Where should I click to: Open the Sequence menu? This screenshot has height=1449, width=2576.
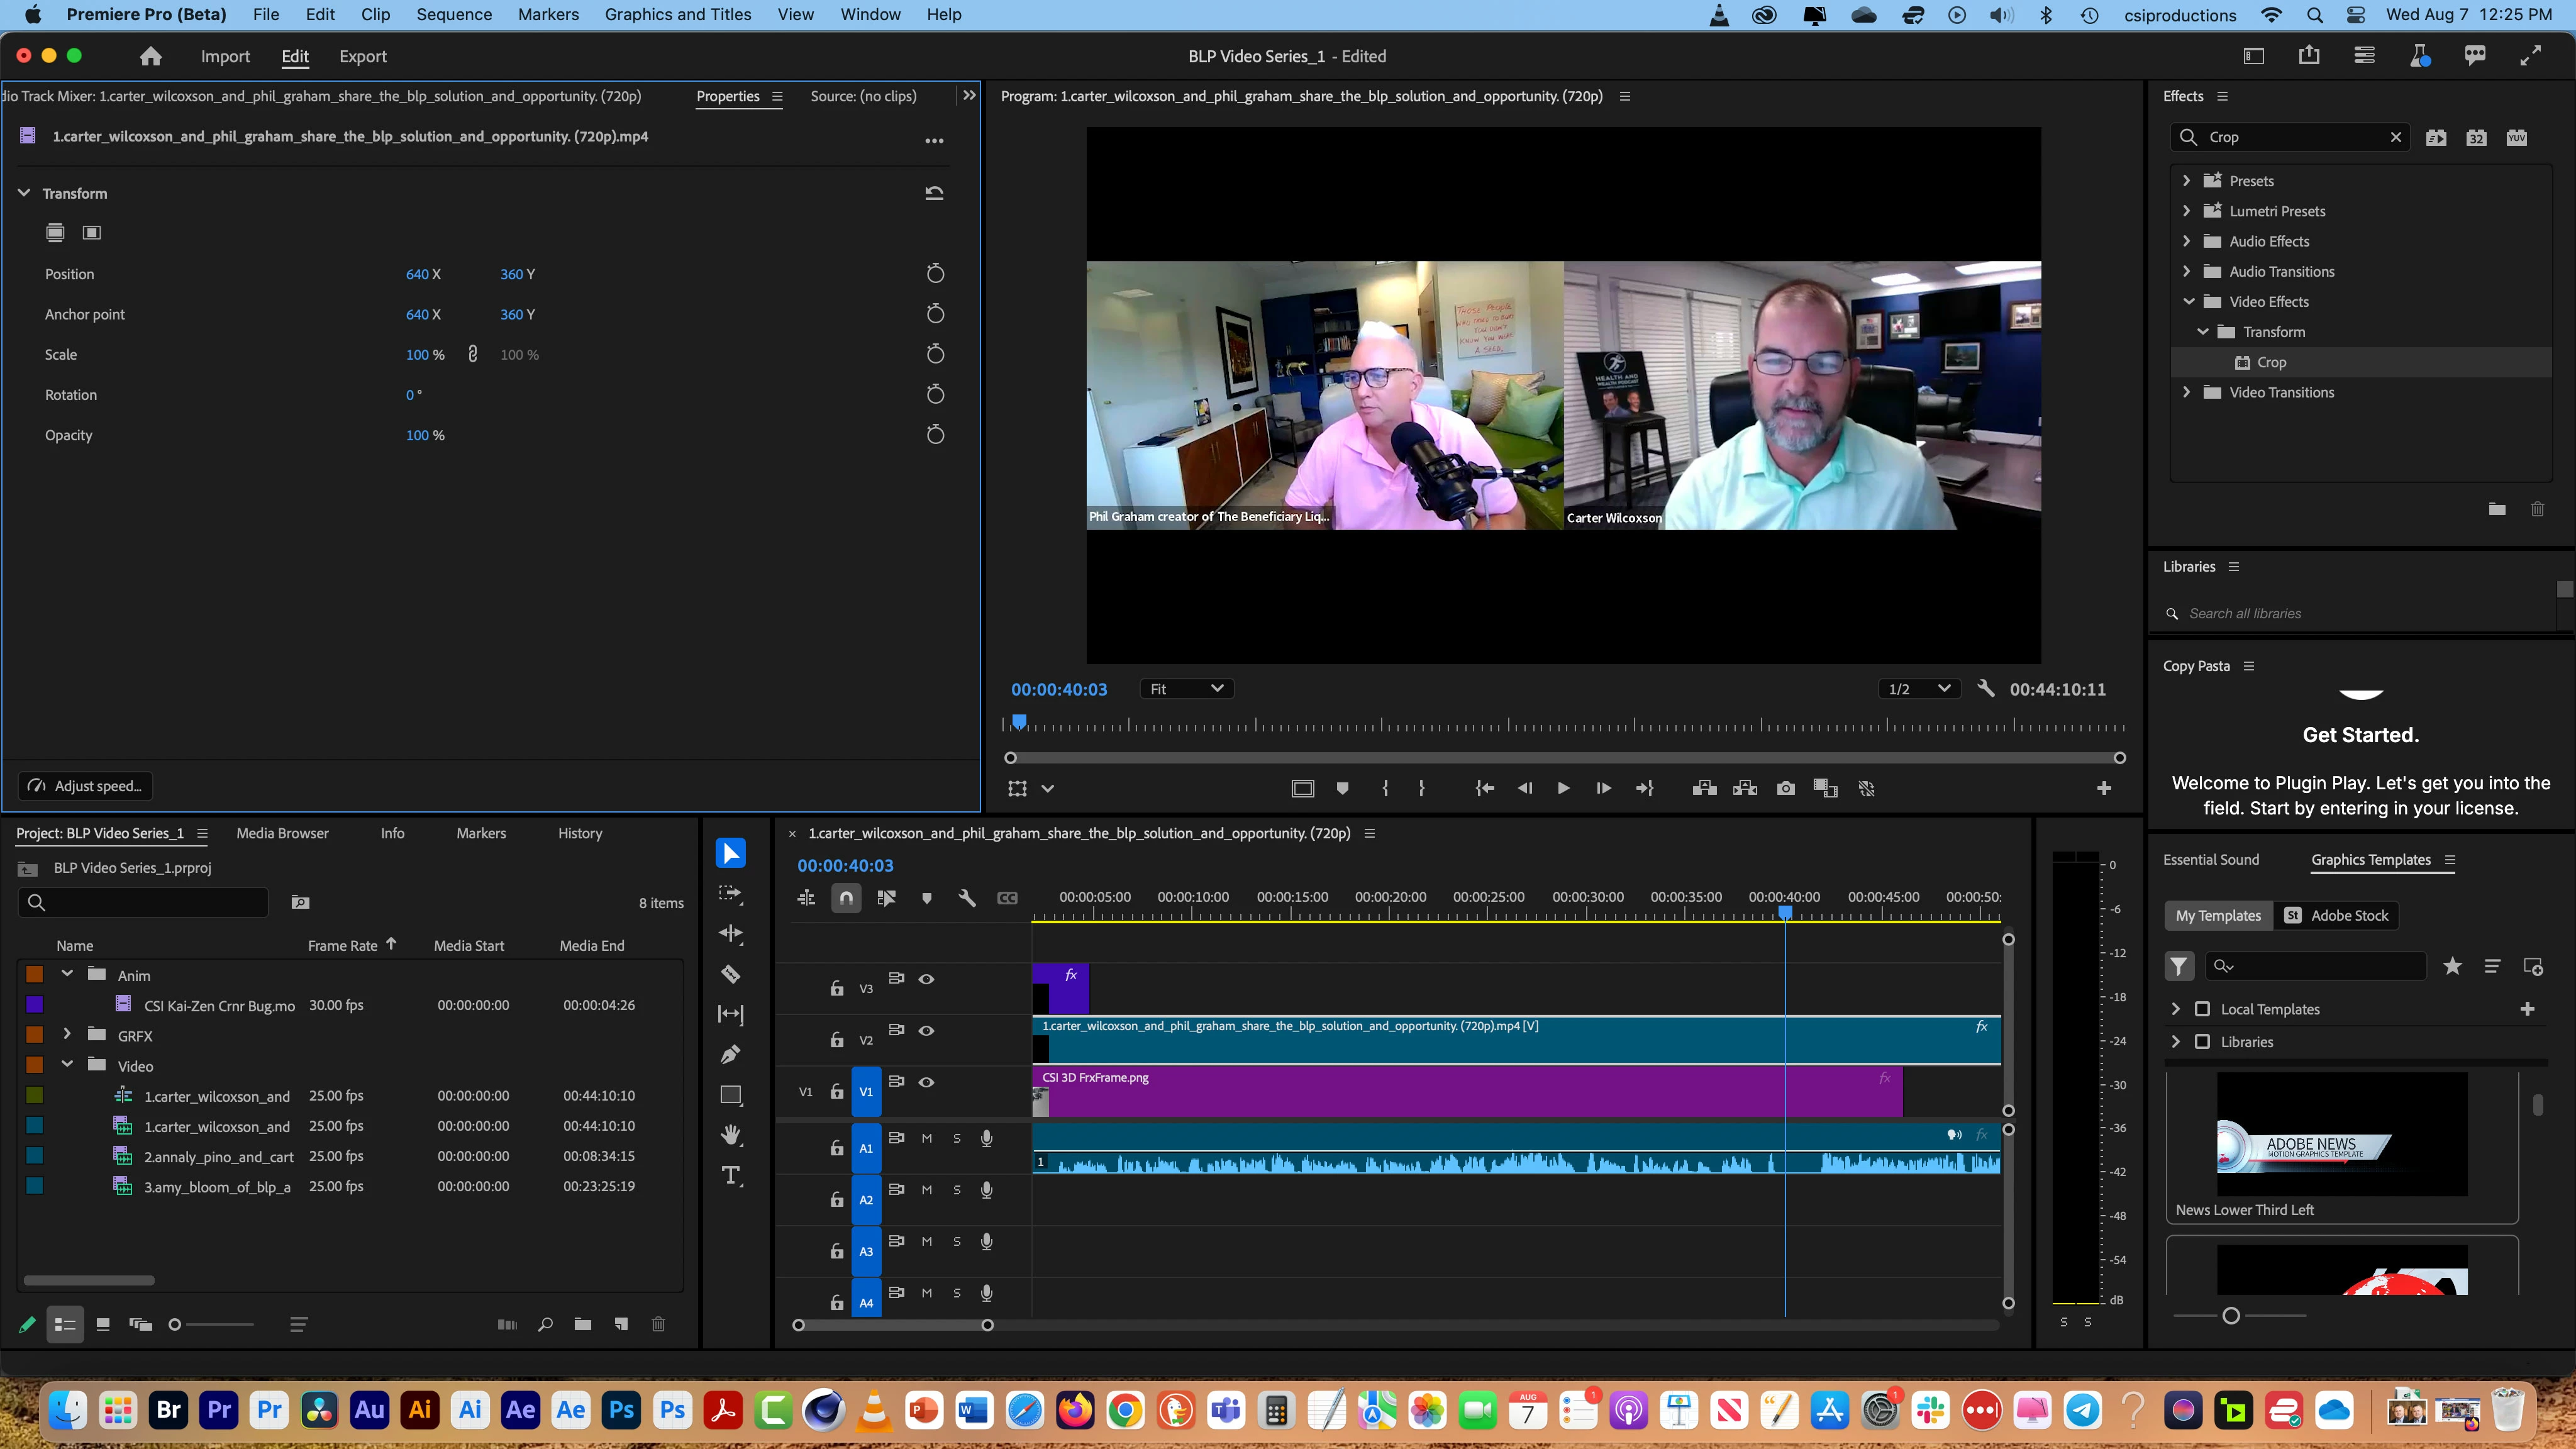(453, 15)
